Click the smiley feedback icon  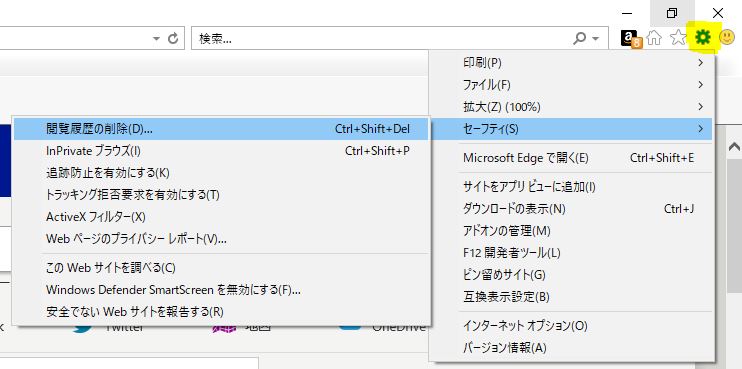point(726,37)
